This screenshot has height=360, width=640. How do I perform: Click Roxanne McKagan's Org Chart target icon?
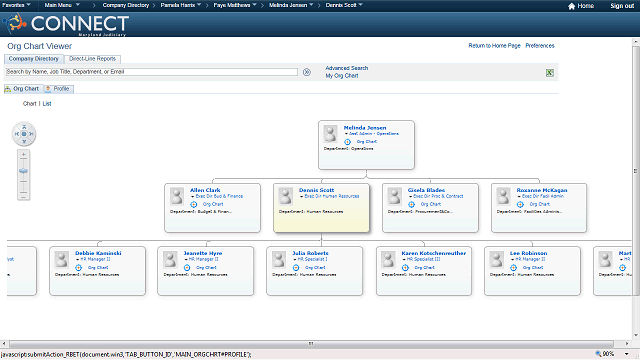pyautogui.click(x=520, y=204)
